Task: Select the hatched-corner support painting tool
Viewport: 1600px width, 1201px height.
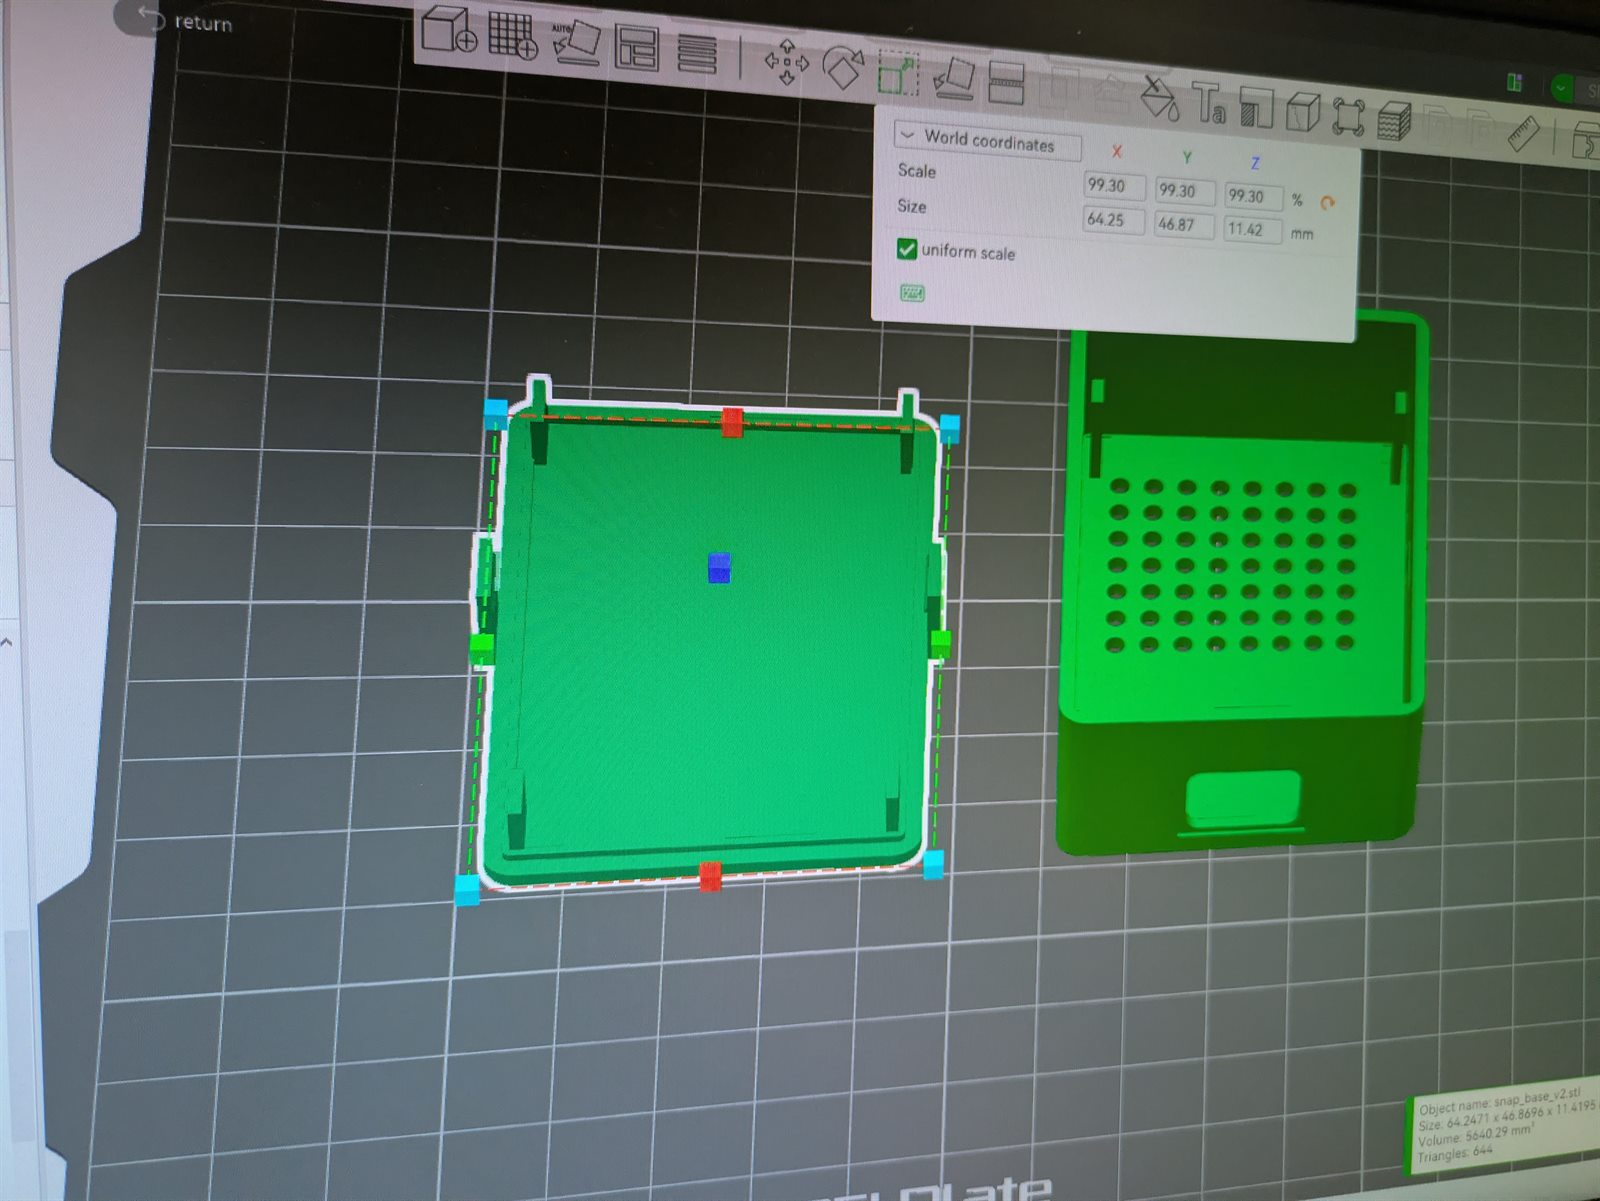Action: click(x=1255, y=107)
